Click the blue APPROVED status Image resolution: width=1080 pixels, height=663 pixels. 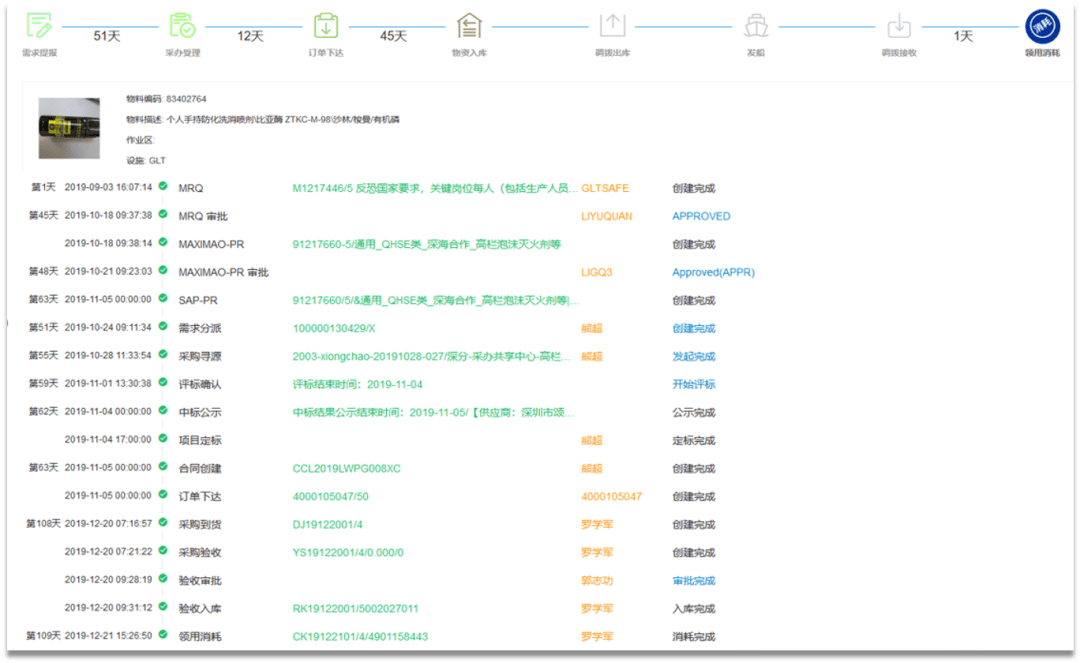[x=701, y=216]
